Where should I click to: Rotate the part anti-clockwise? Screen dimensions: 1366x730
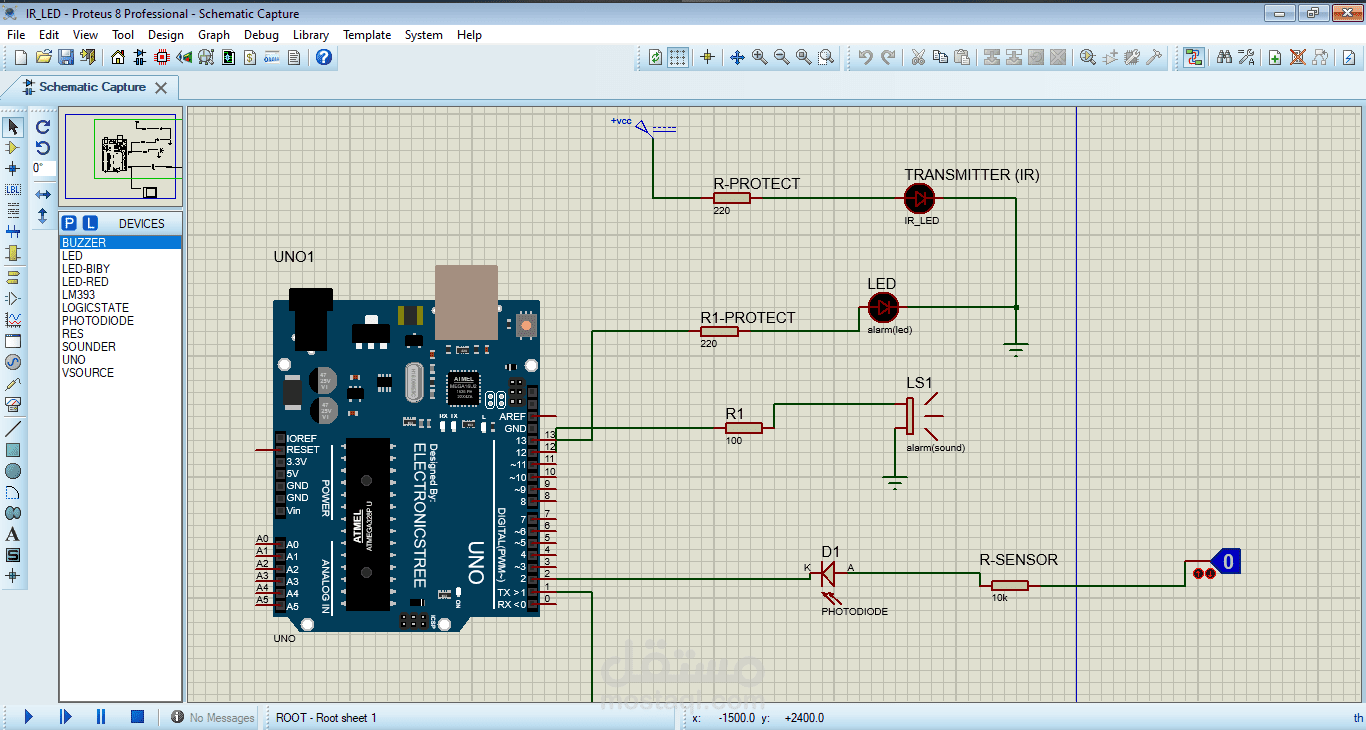(43, 148)
